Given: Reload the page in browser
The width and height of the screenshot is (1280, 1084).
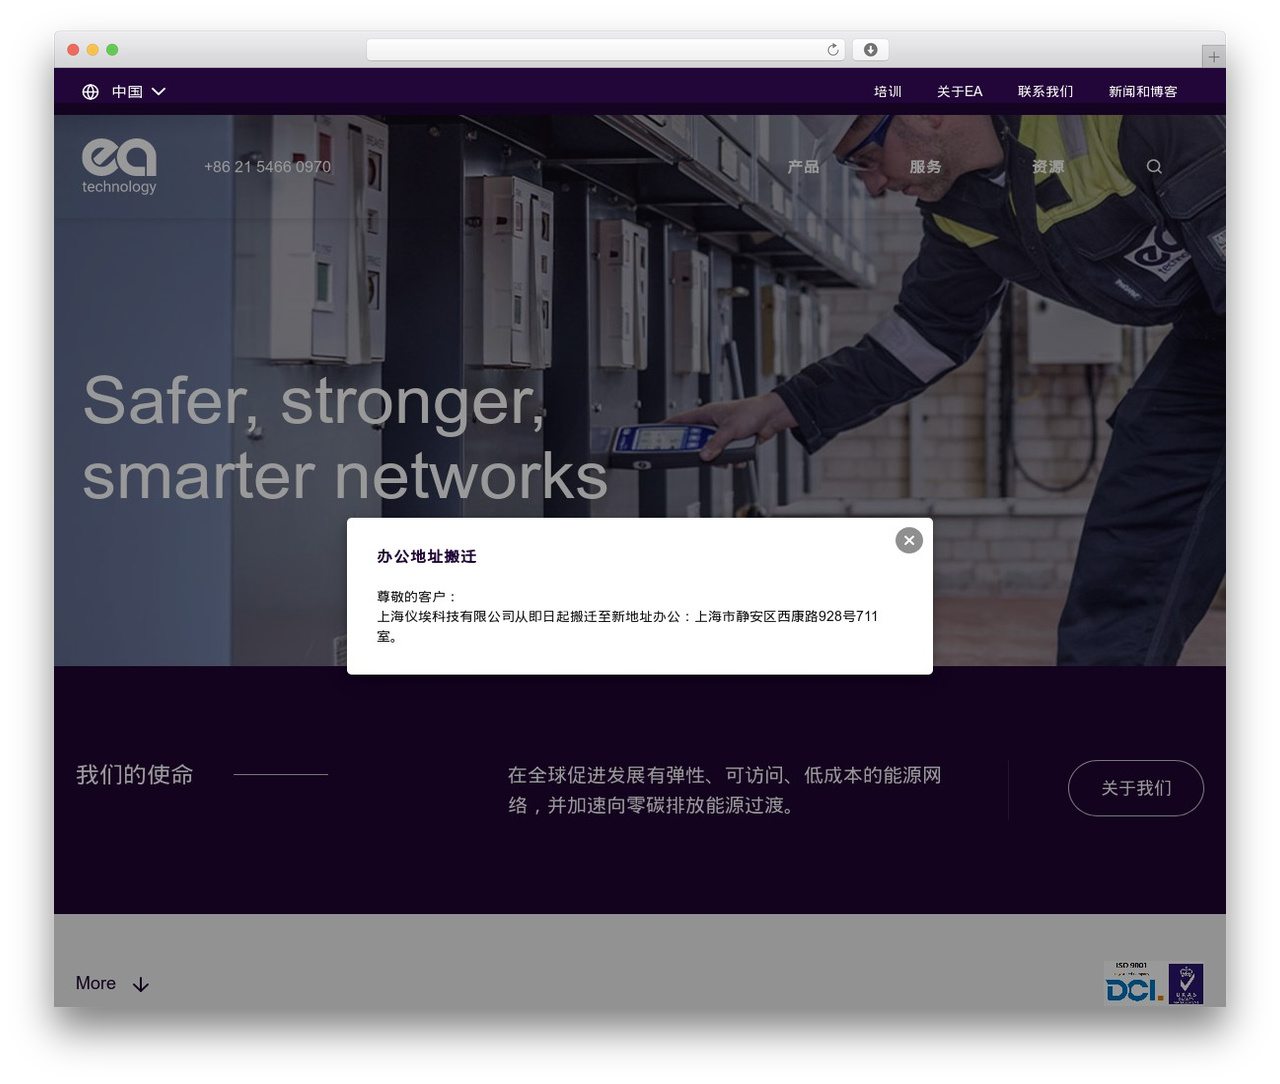Looking at the screenshot, I should coord(833,50).
